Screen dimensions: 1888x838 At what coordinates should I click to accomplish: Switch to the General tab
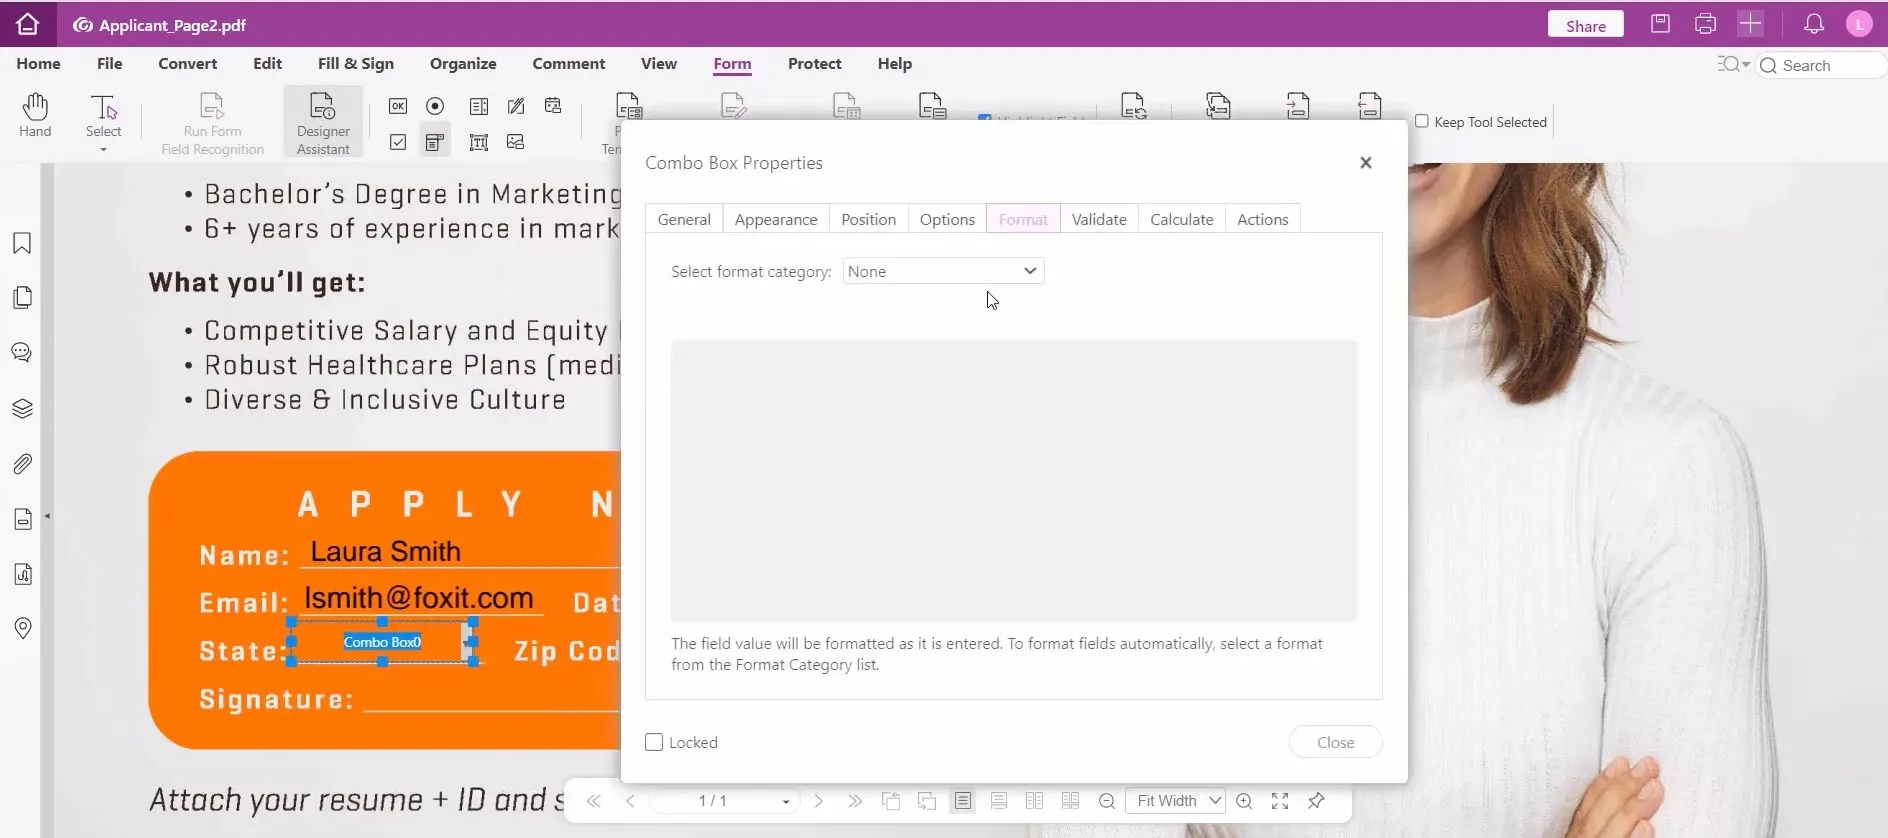684,219
